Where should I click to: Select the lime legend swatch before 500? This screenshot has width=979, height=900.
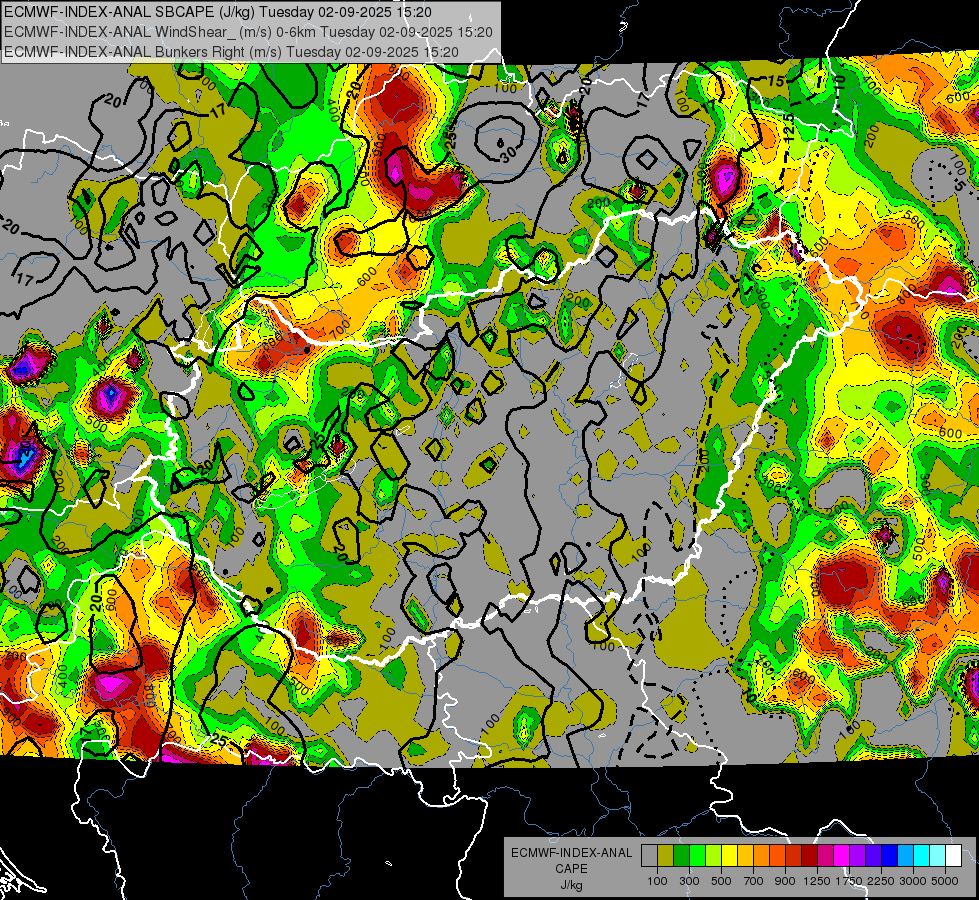[x=713, y=856]
